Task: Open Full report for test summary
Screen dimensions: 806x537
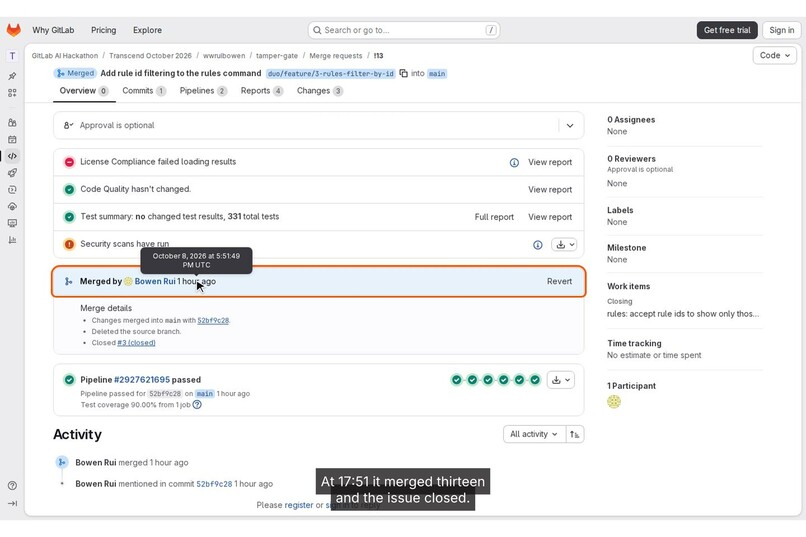Action: [494, 217]
